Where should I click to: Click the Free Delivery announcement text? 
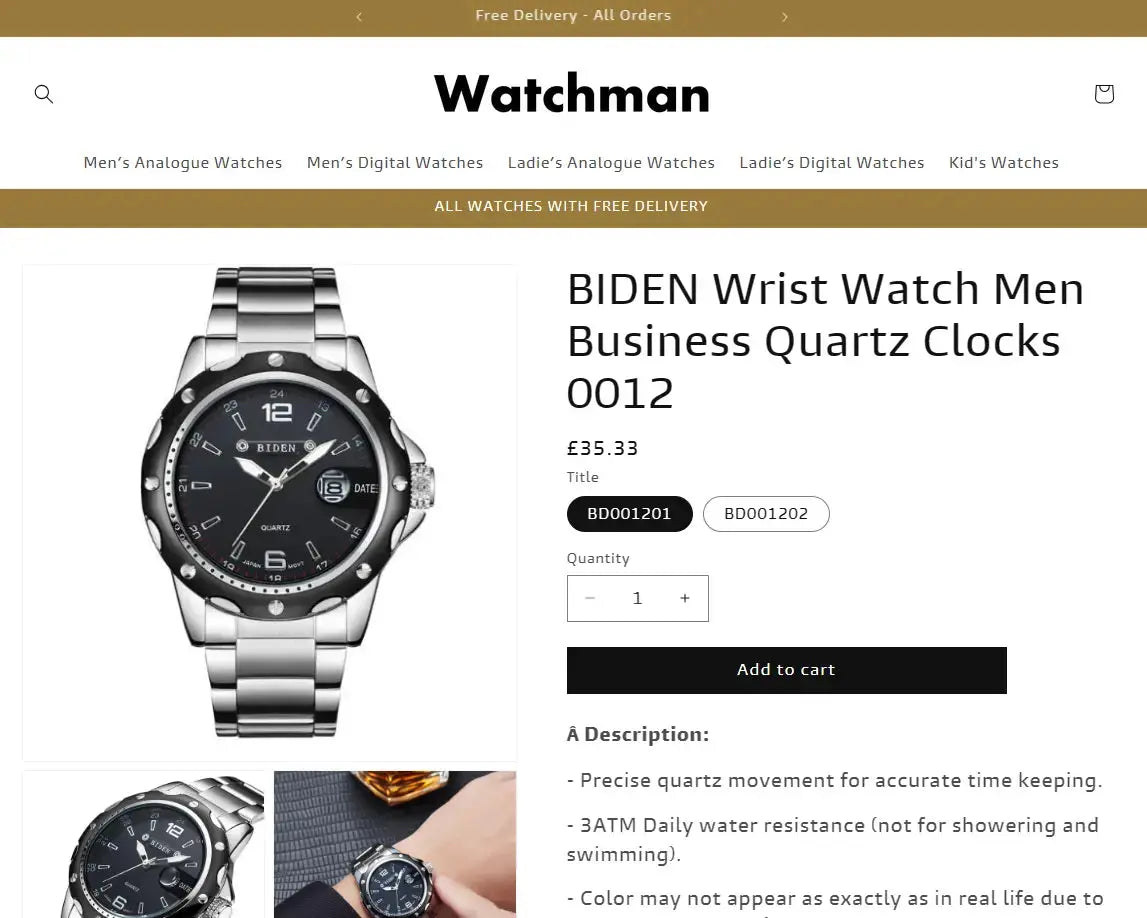point(573,15)
